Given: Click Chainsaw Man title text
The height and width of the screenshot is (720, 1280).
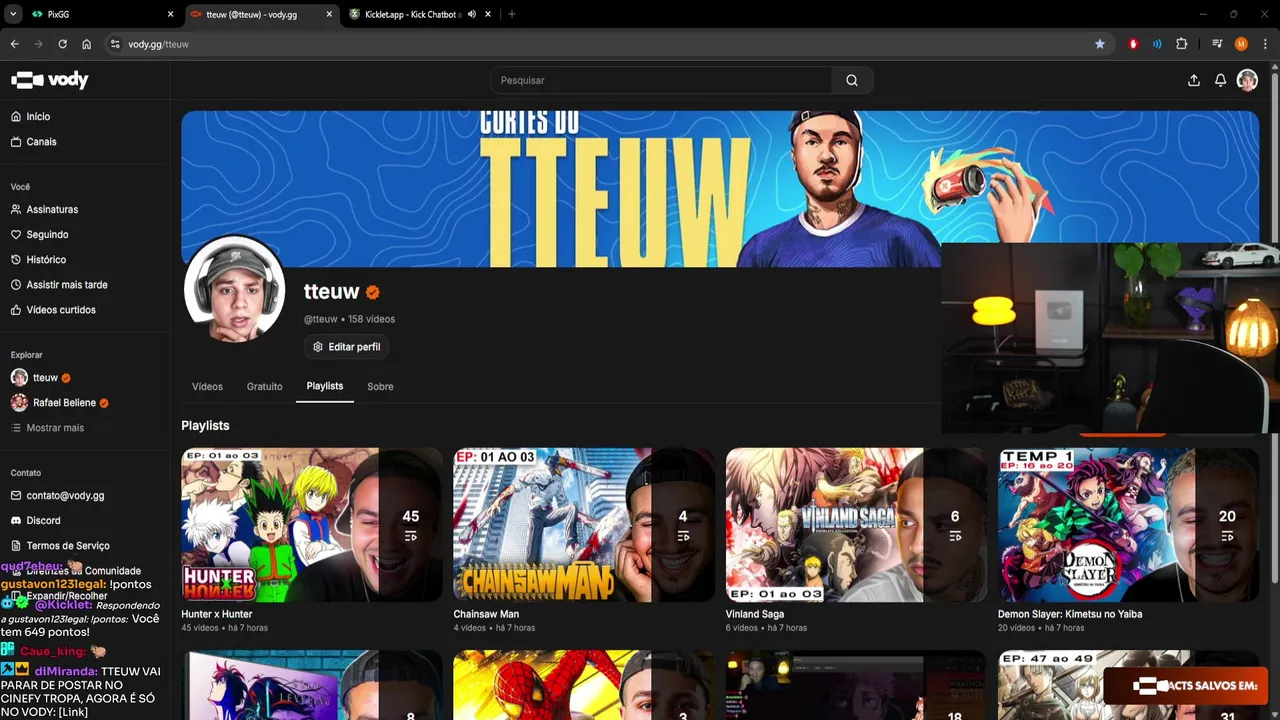Looking at the screenshot, I should pos(486,614).
